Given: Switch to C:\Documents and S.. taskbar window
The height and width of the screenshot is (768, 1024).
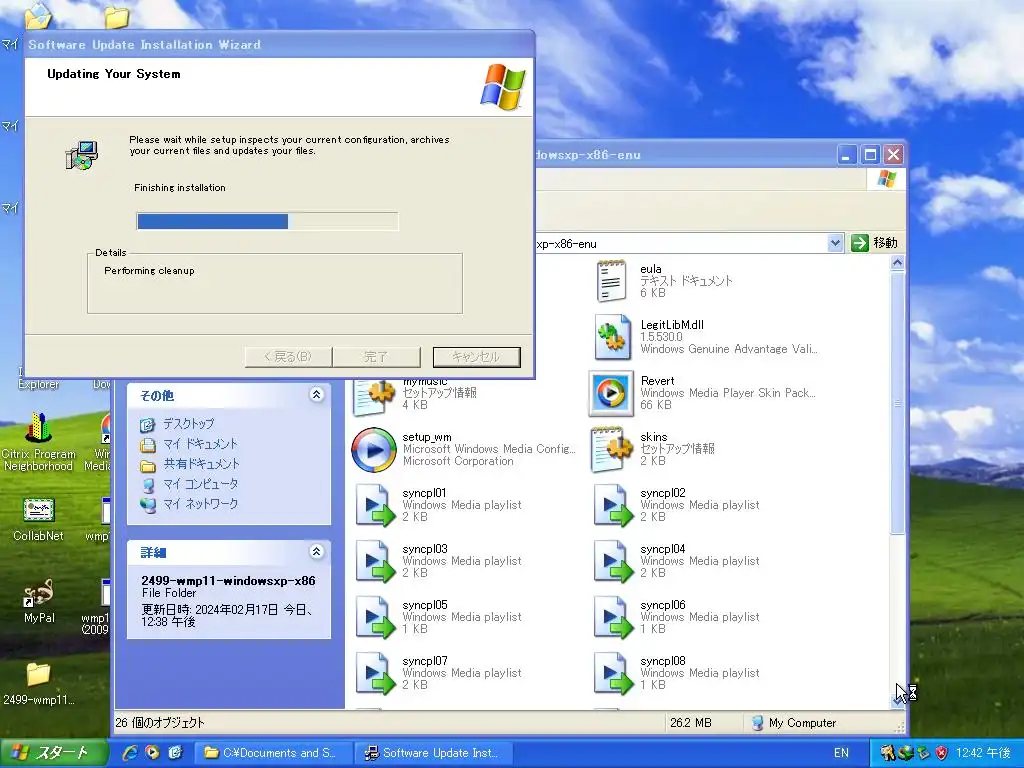Looking at the screenshot, I should coord(274,753).
